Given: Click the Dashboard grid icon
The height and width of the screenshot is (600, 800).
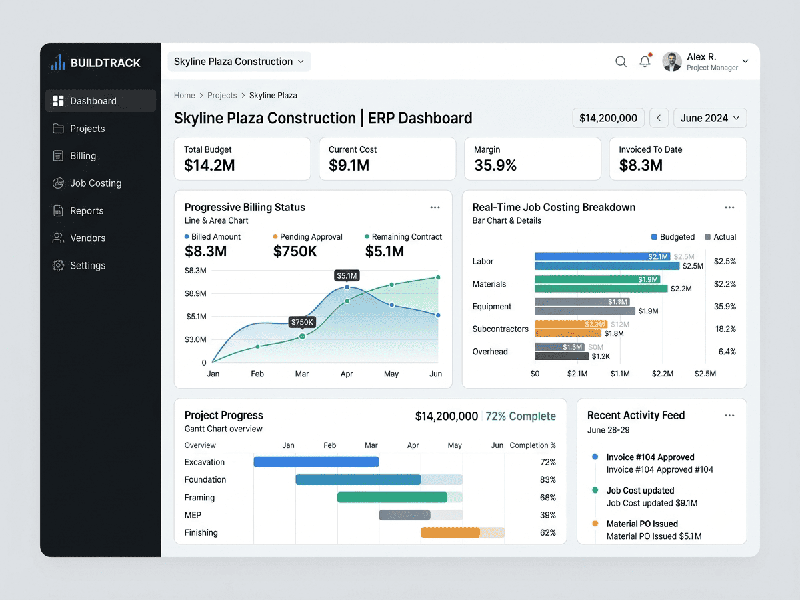Looking at the screenshot, I should [x=58, y=101].
